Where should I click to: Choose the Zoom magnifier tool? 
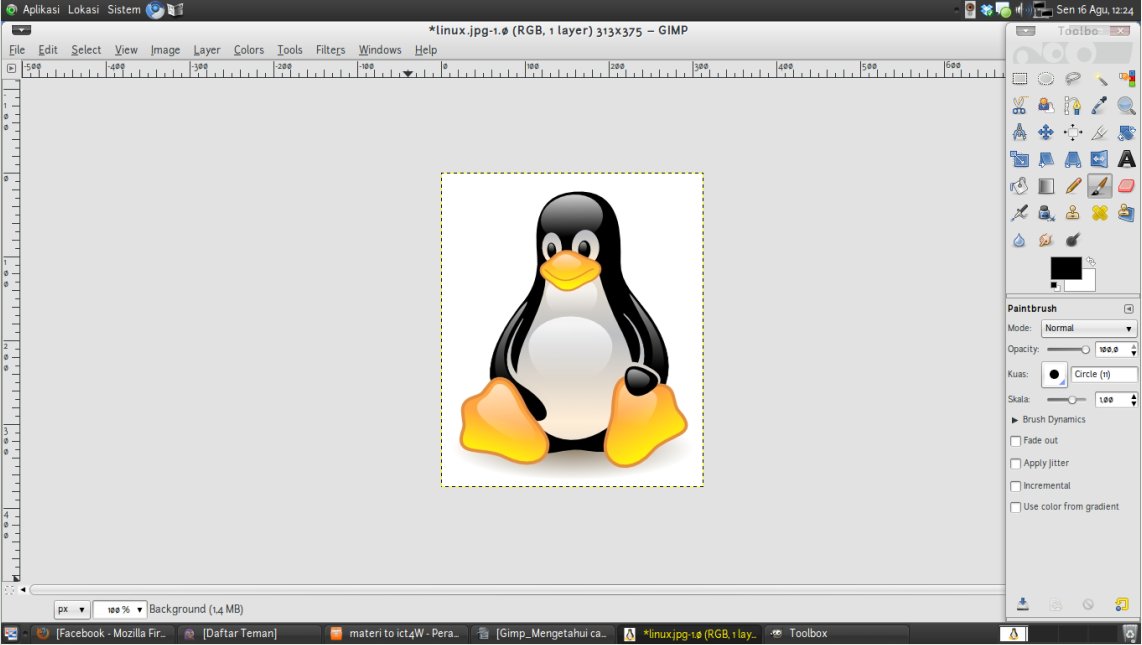click(x=1126, y=105)
